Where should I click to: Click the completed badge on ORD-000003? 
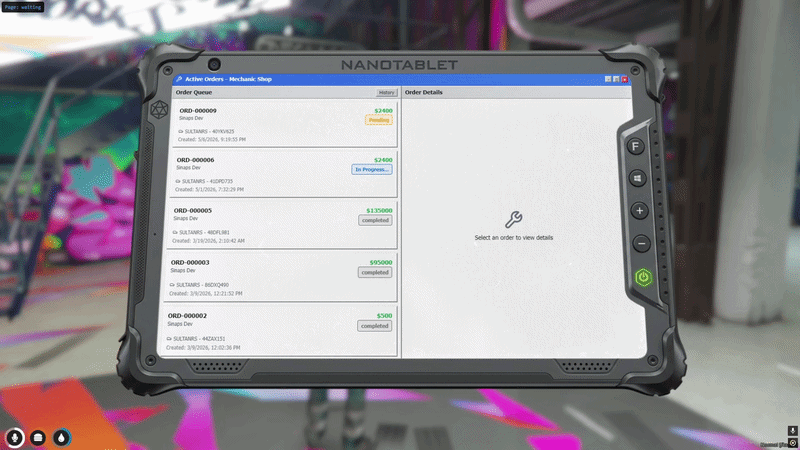(375, 272)
